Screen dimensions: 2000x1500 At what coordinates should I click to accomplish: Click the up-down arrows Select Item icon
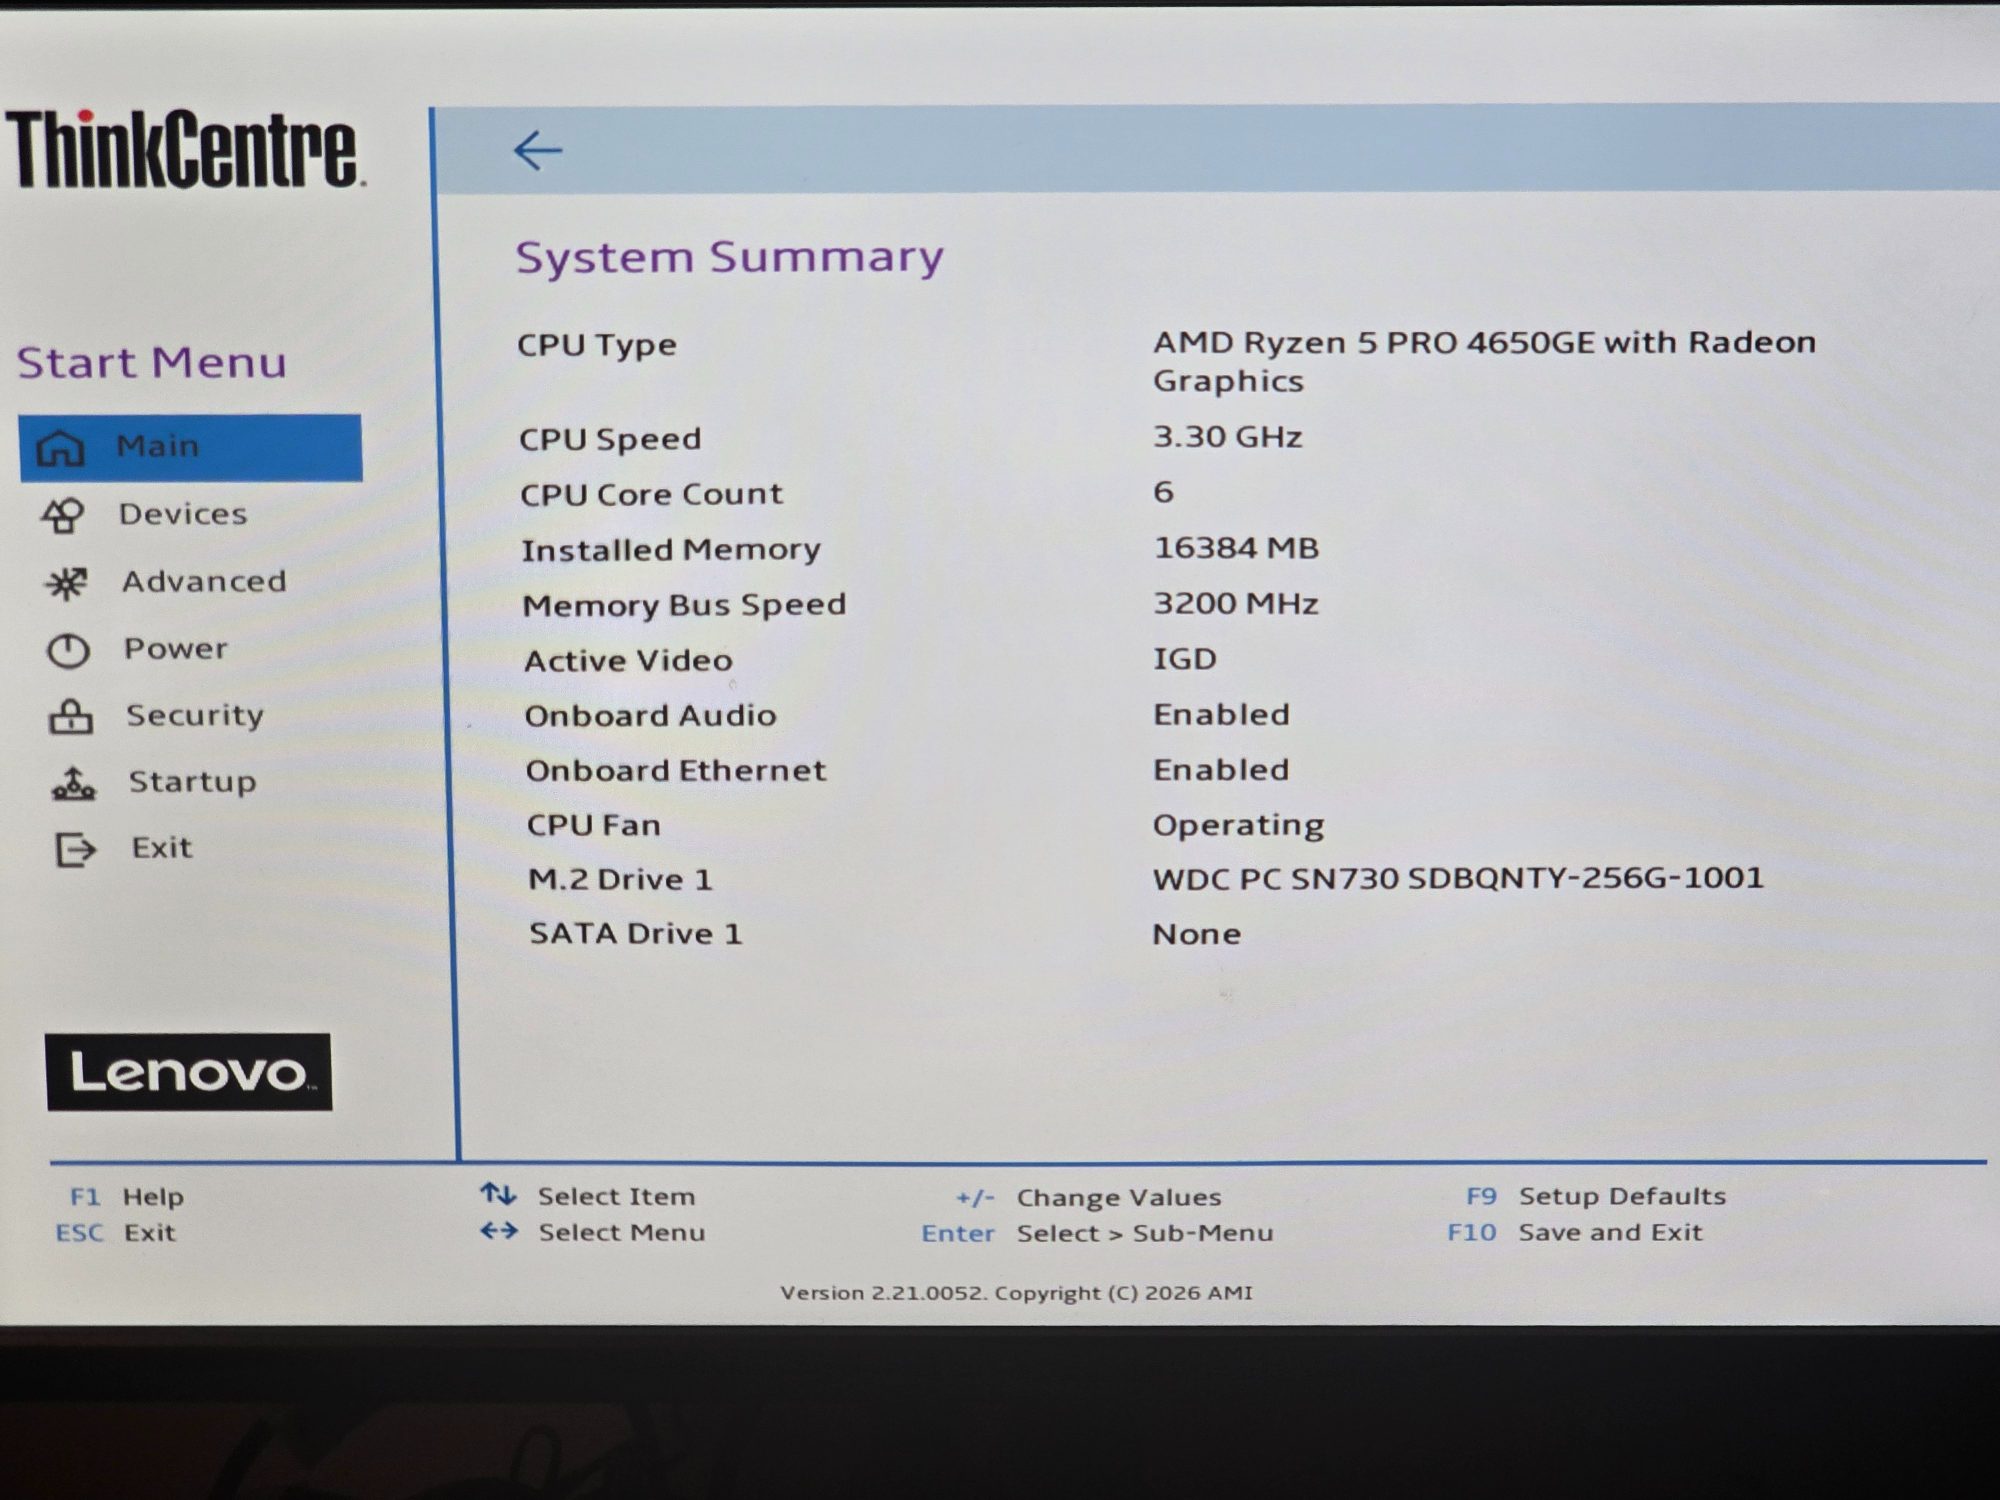498,1194
